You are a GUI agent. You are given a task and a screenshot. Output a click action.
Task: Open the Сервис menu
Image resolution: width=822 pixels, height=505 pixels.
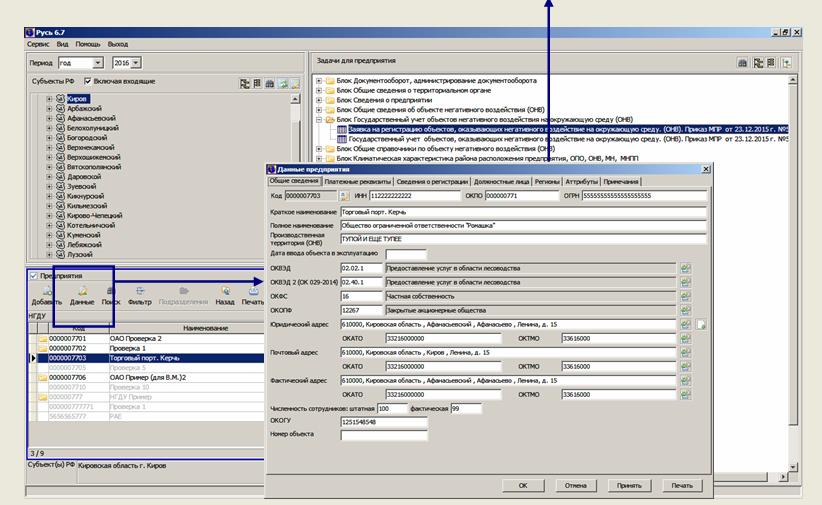tap(38, 44)
